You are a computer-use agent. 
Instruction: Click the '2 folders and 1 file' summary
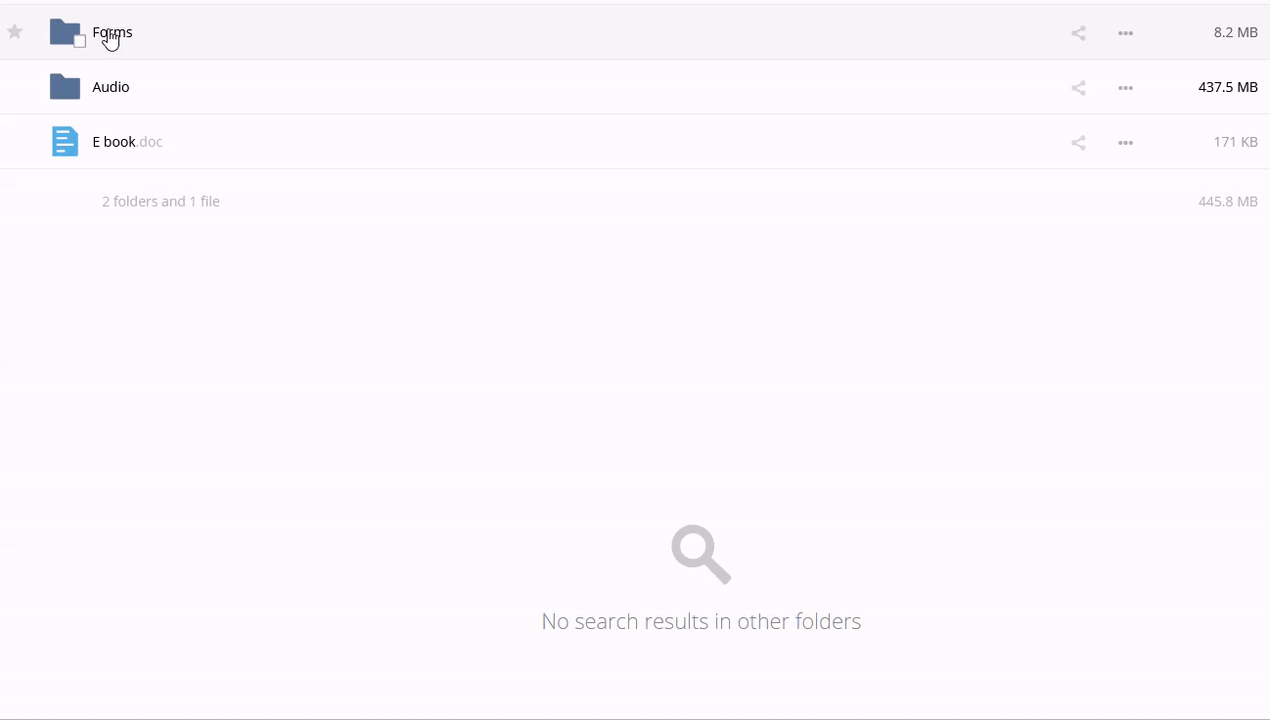tap(161, 201)
